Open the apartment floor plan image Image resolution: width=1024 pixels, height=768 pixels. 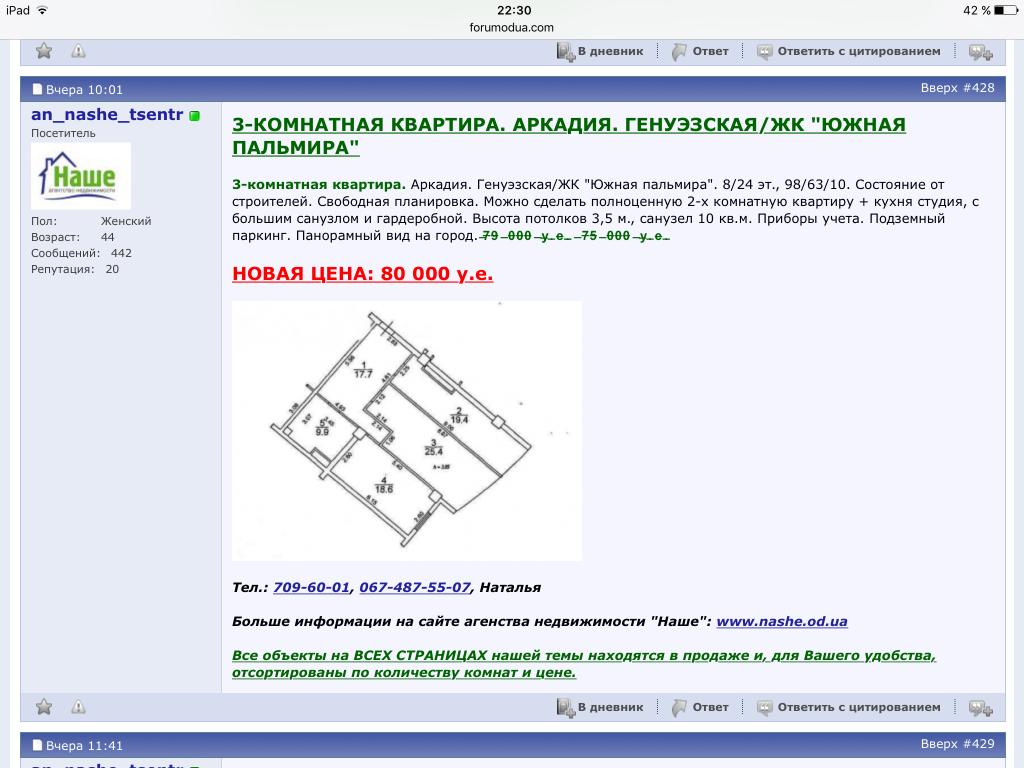coord(406,430)
